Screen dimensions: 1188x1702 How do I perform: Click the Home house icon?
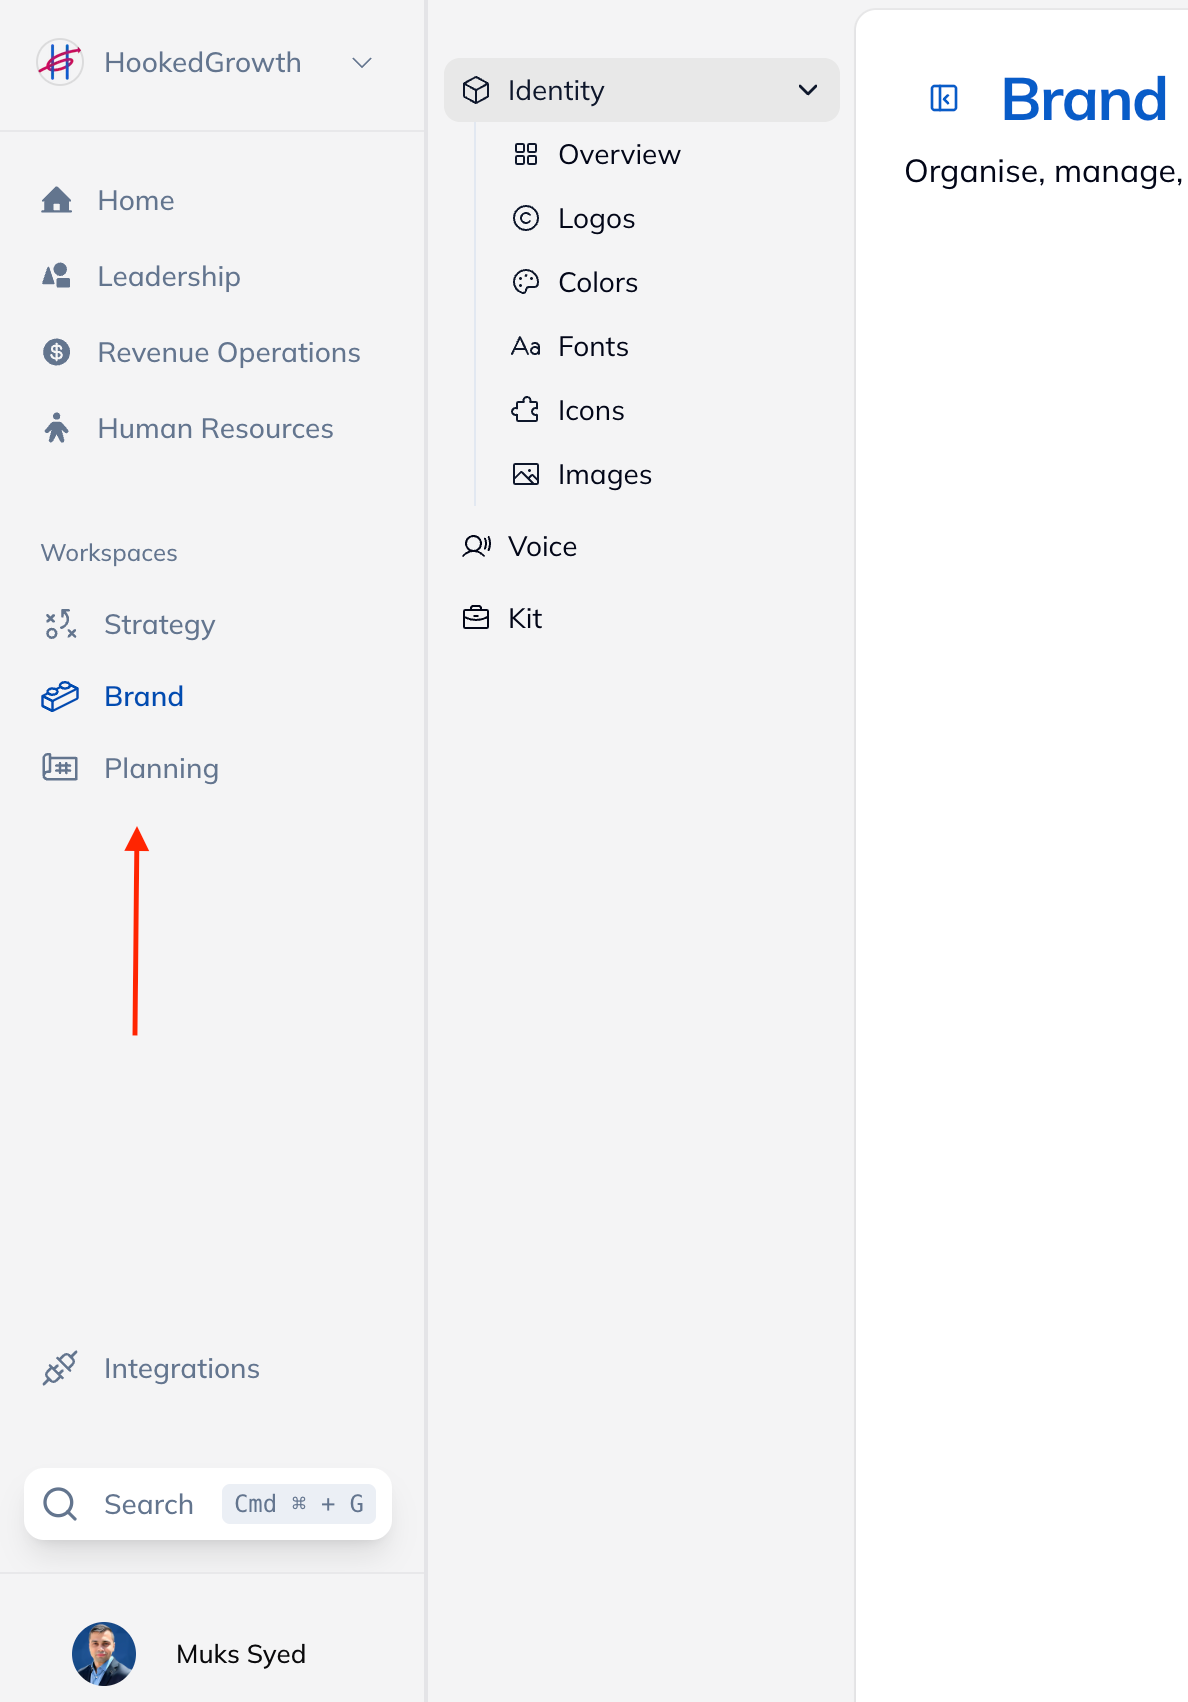pos(57,200)
